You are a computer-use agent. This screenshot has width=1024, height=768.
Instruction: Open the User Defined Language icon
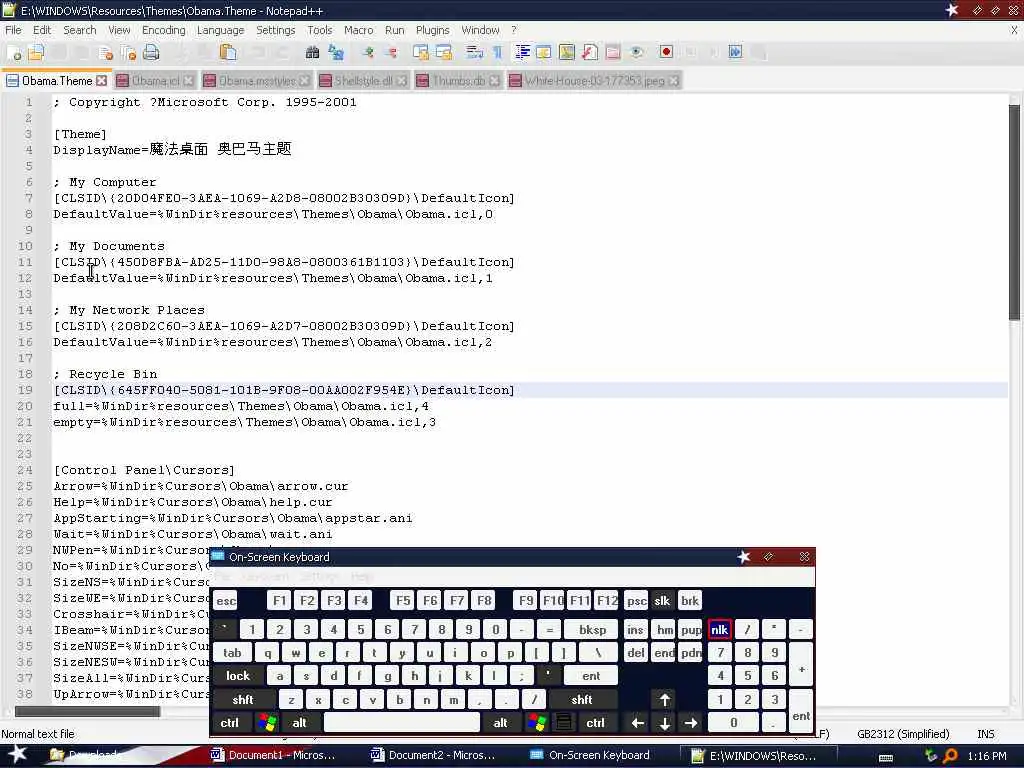[544, 53]
